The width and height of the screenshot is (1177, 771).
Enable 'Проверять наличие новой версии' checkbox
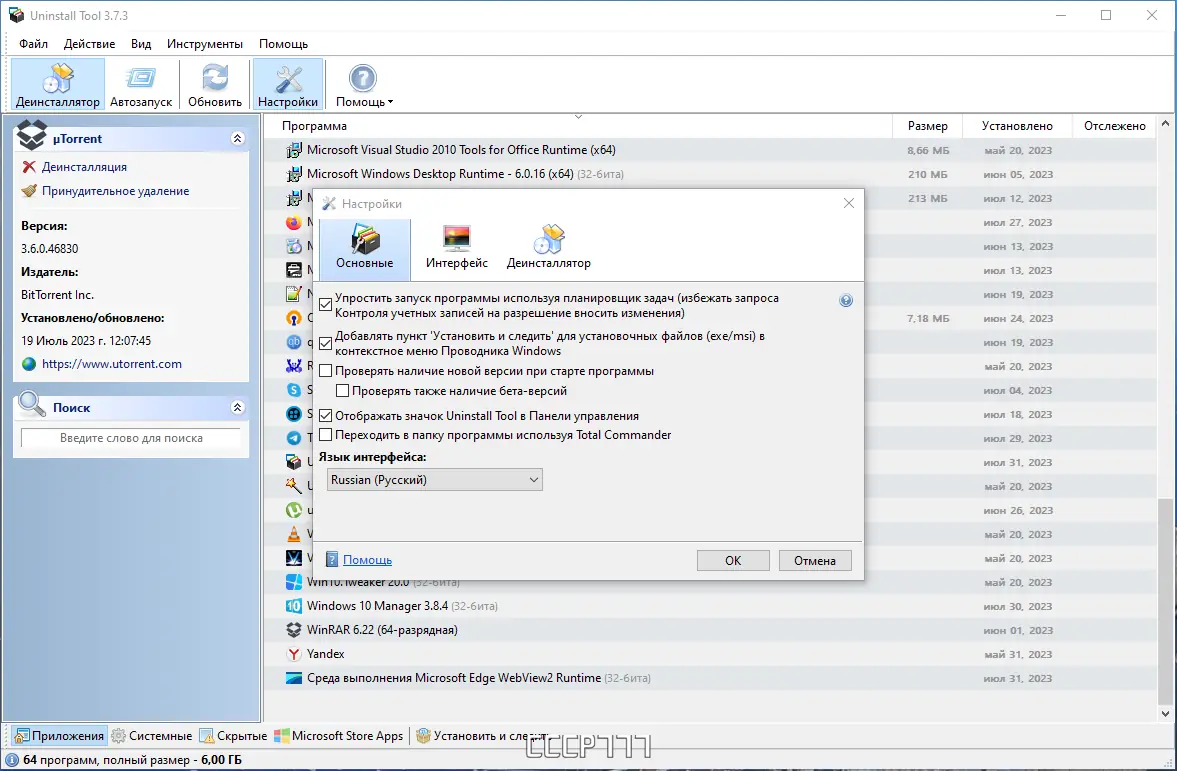tap(326, 371)
